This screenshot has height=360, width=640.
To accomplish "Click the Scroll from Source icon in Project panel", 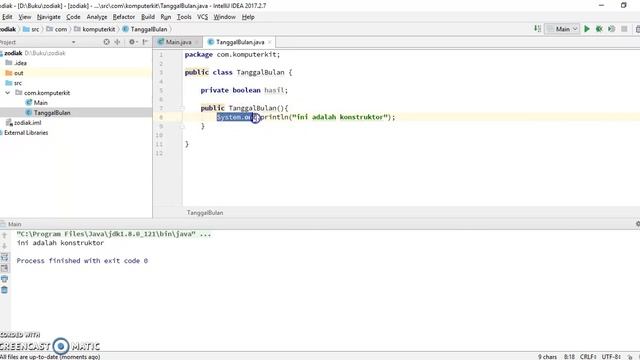I will pos(107,42).
